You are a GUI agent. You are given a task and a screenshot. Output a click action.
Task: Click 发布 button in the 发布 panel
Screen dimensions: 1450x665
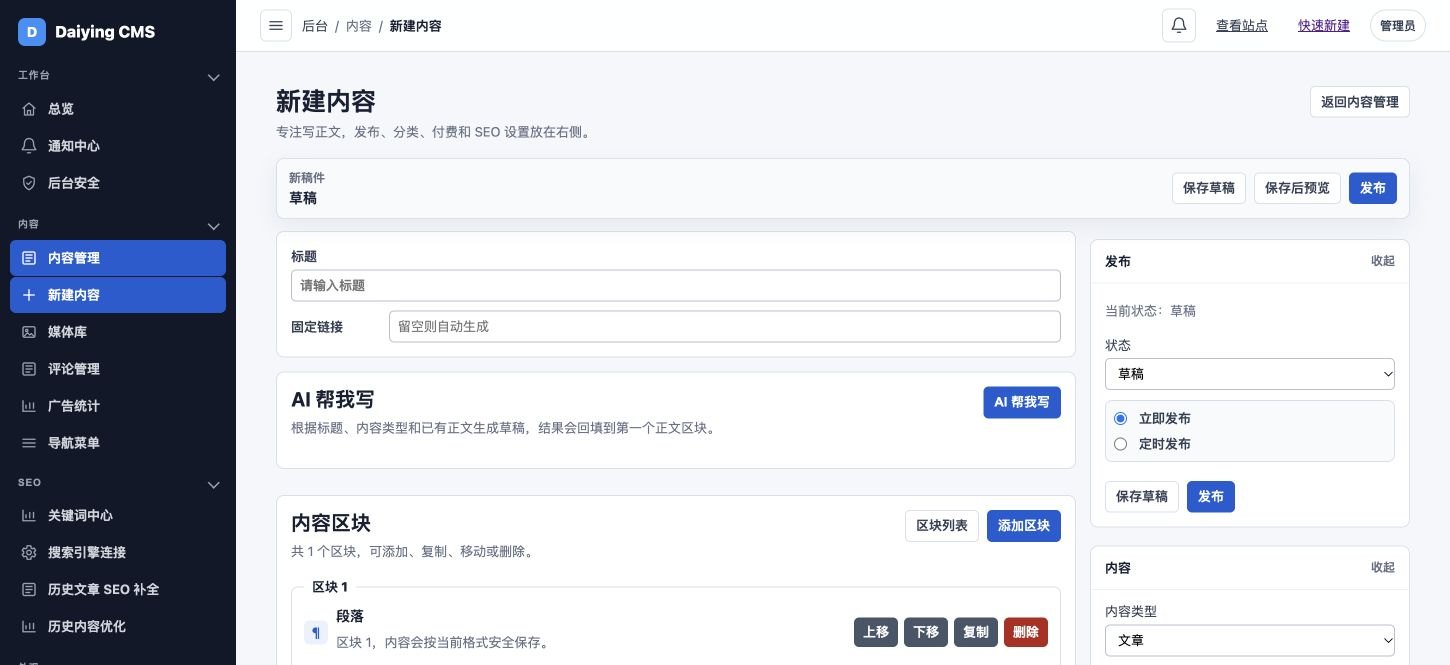pos(1211,497)
